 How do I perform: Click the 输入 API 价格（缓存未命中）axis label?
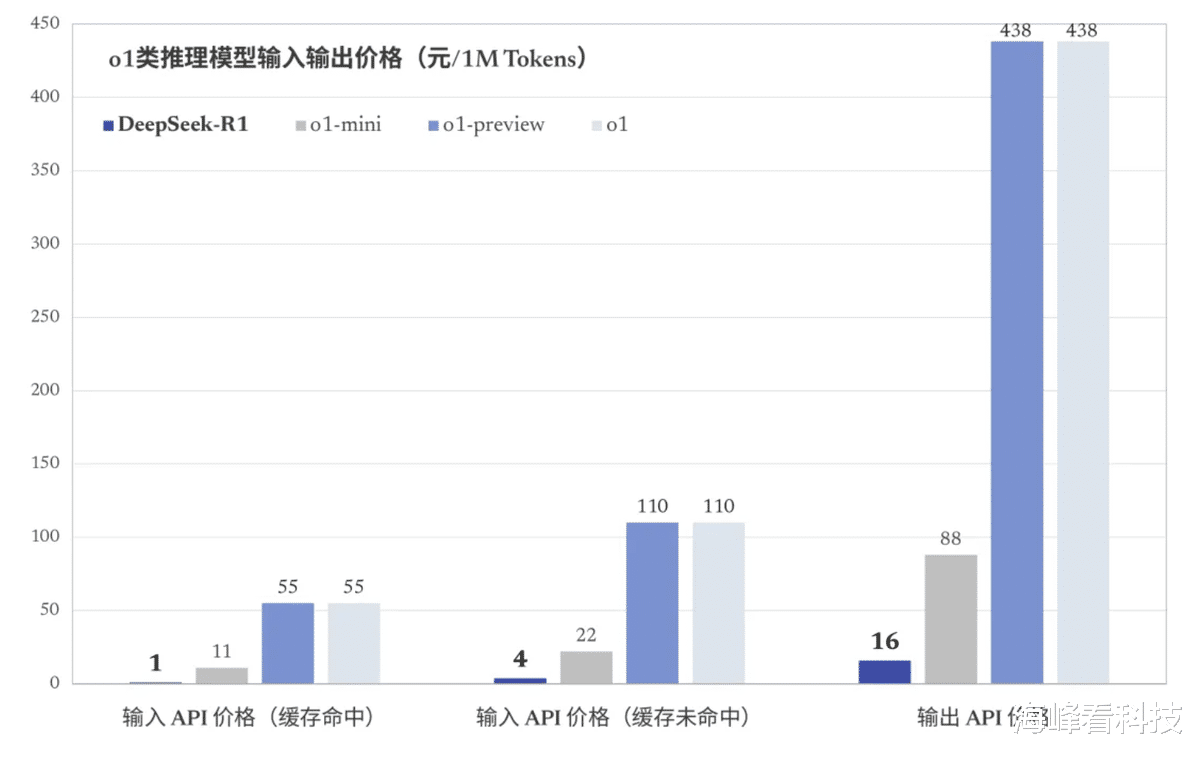pyautogui.click(x=612, y=717)
